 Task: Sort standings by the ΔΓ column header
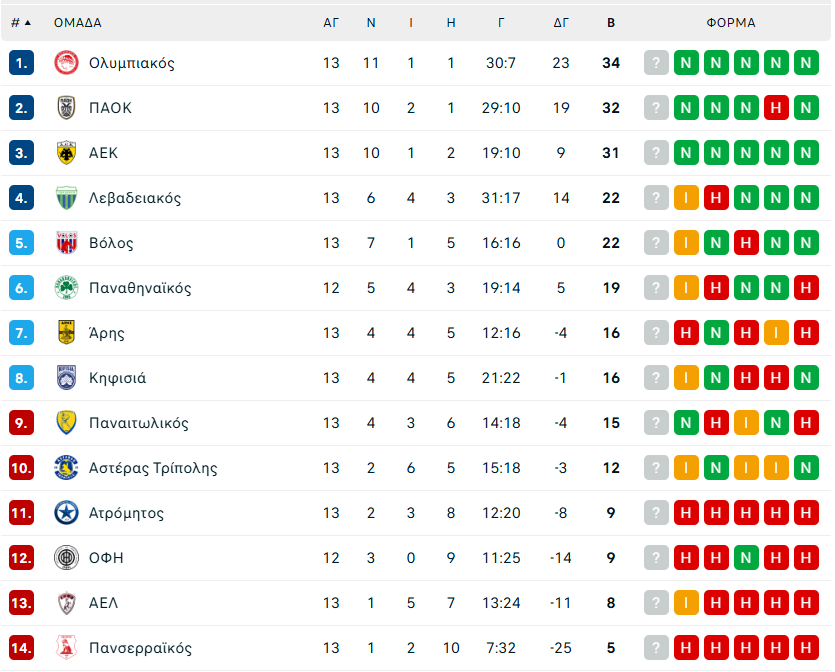(x=561, y=22)
